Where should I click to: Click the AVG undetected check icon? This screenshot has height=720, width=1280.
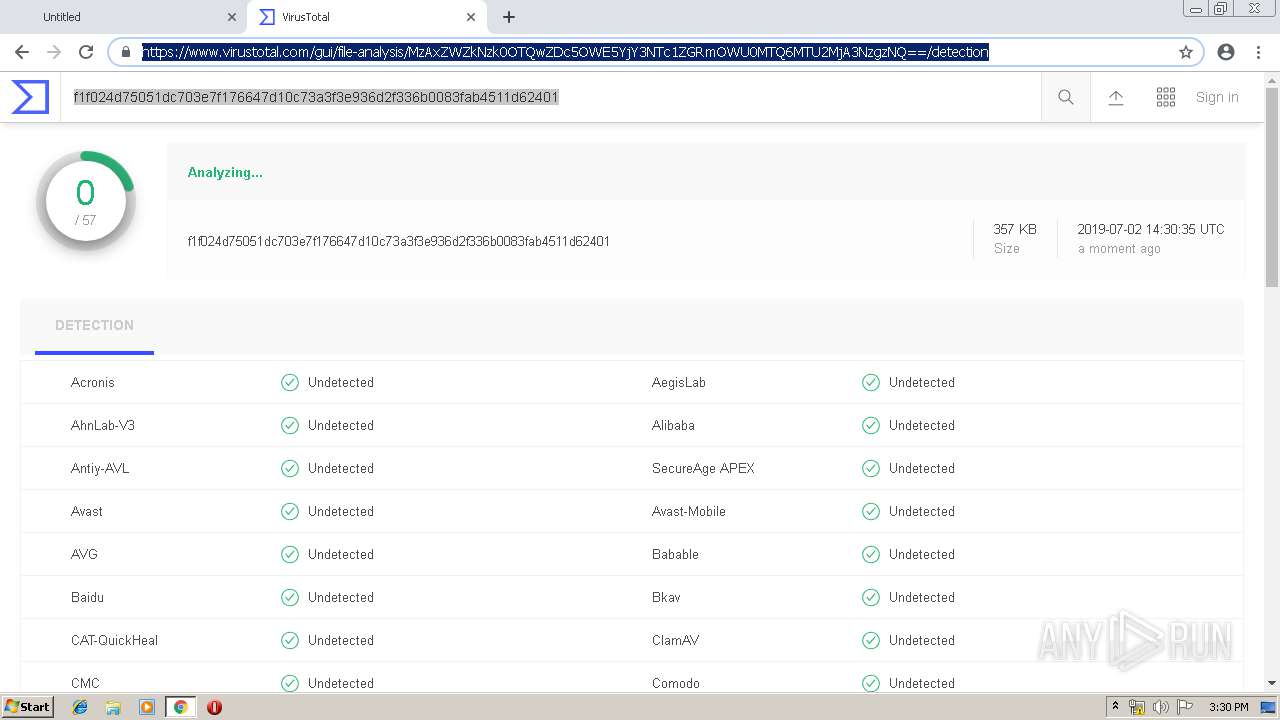[x=290, y=554]
